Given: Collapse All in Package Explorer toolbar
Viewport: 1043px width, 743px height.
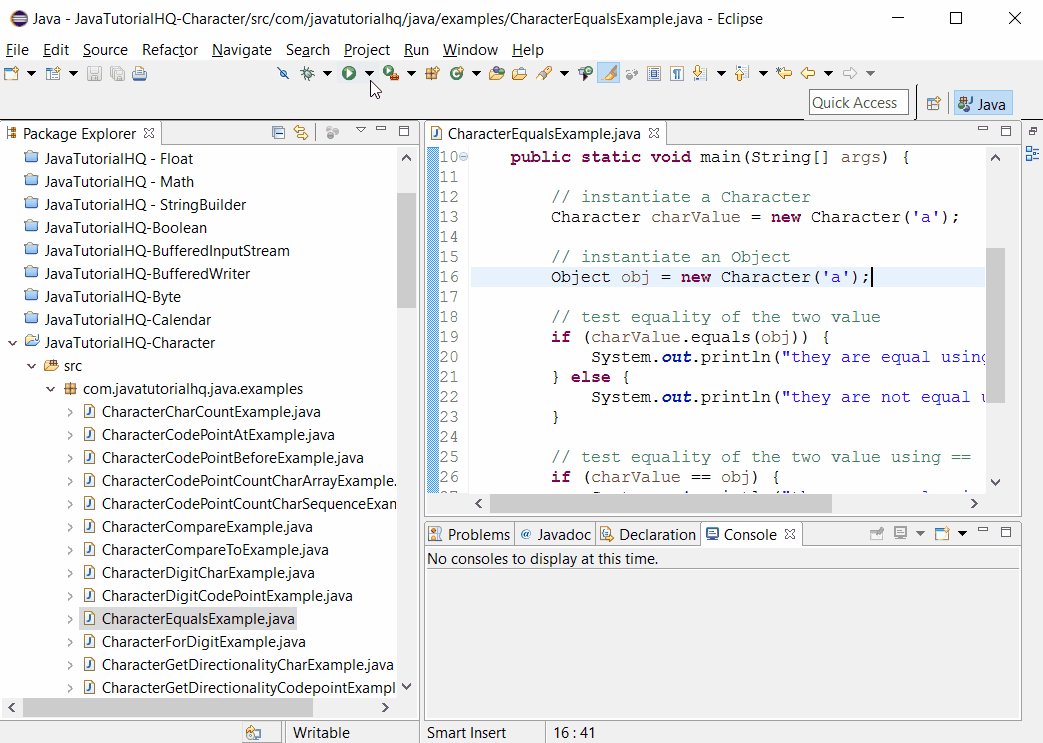Looking at the screenshot, I should pos(278,131).
